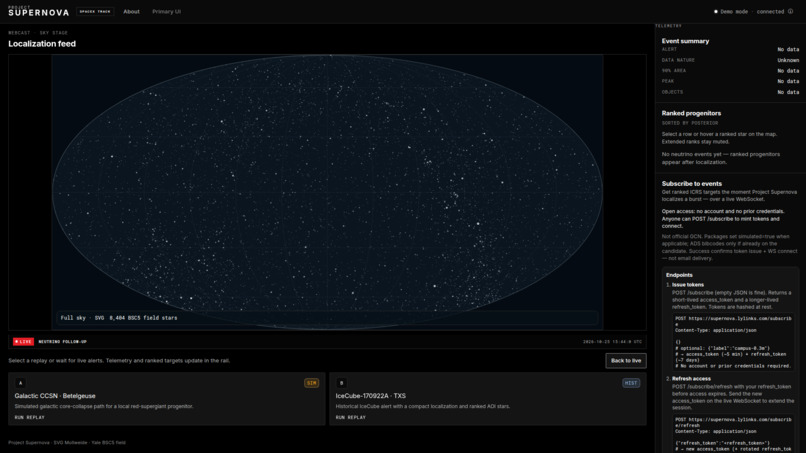Click the Demo mode status dot

[x=716, y=11]
